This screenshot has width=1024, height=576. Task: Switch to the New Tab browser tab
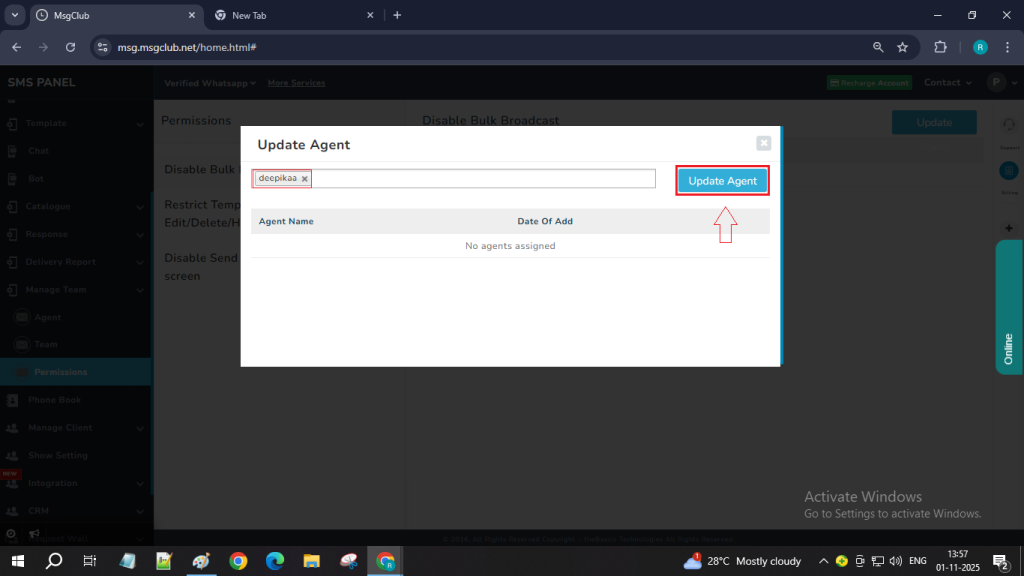(290, 15)
